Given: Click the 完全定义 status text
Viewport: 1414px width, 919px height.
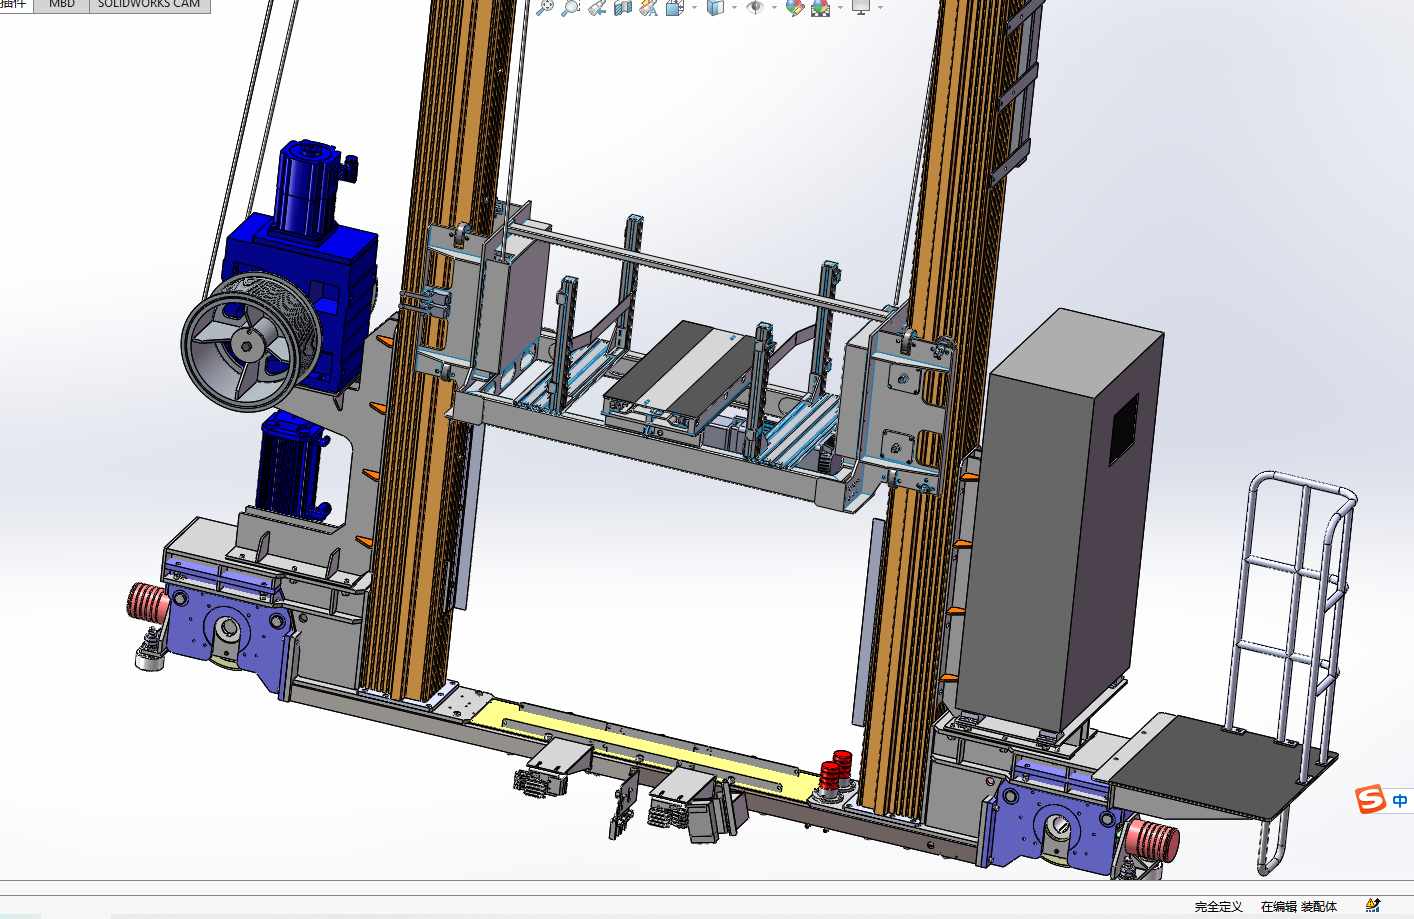Looking at the screenshot, I should (x=1218, y=906).
